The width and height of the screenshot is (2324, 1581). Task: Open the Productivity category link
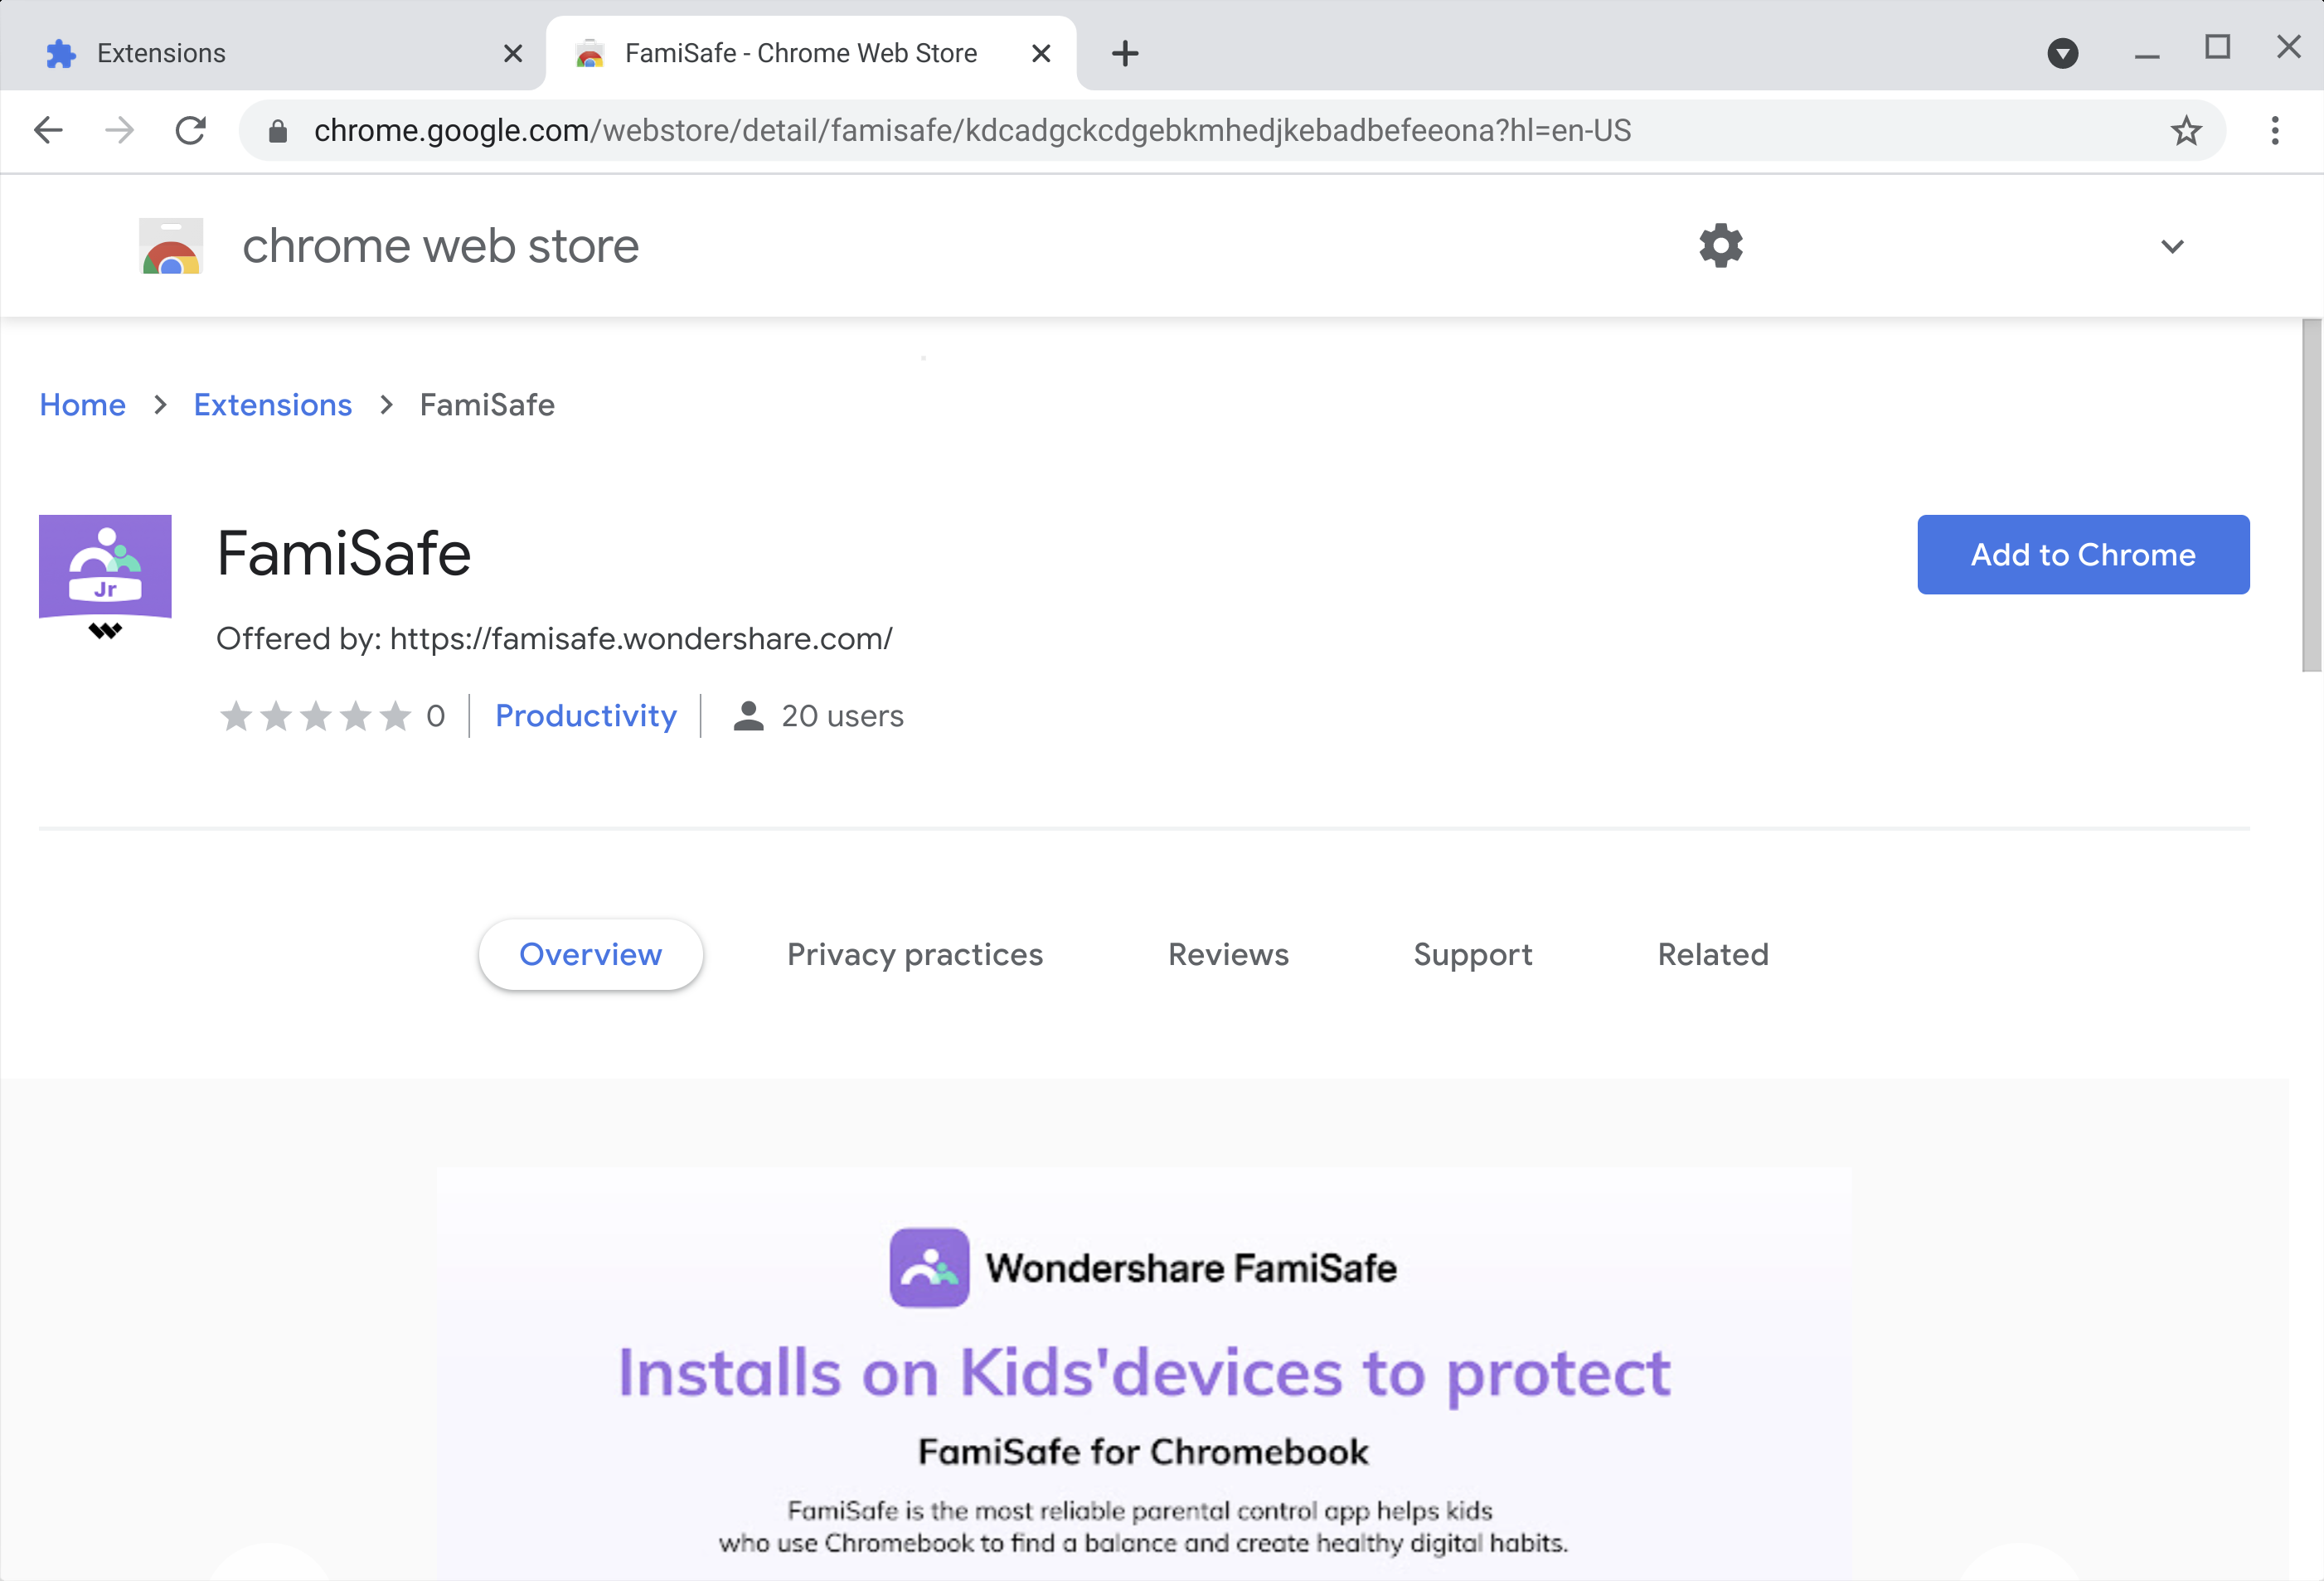coord(586,715)
